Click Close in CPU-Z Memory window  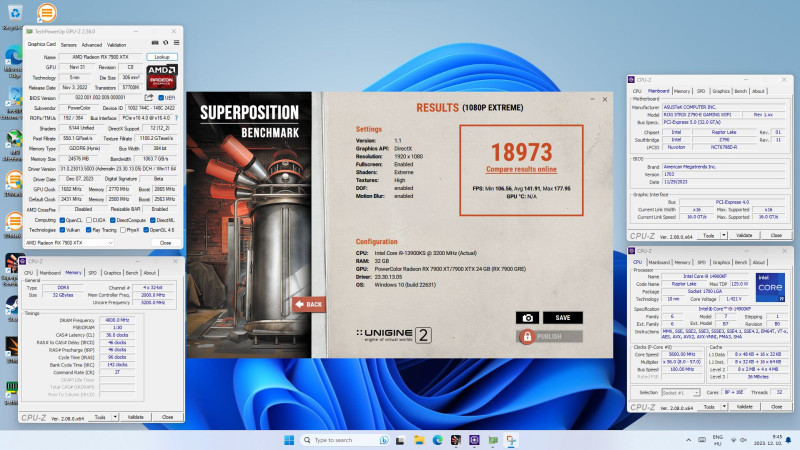point(167,417)
